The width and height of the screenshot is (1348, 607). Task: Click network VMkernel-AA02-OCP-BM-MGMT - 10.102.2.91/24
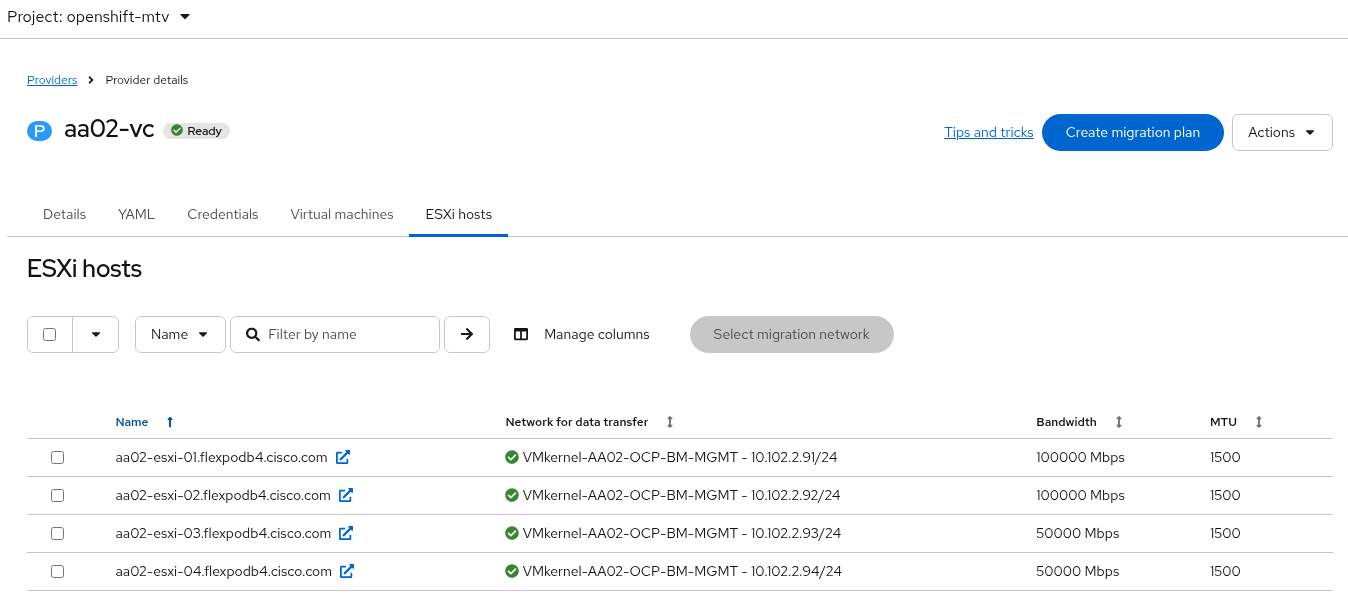(x=680, y=457)
